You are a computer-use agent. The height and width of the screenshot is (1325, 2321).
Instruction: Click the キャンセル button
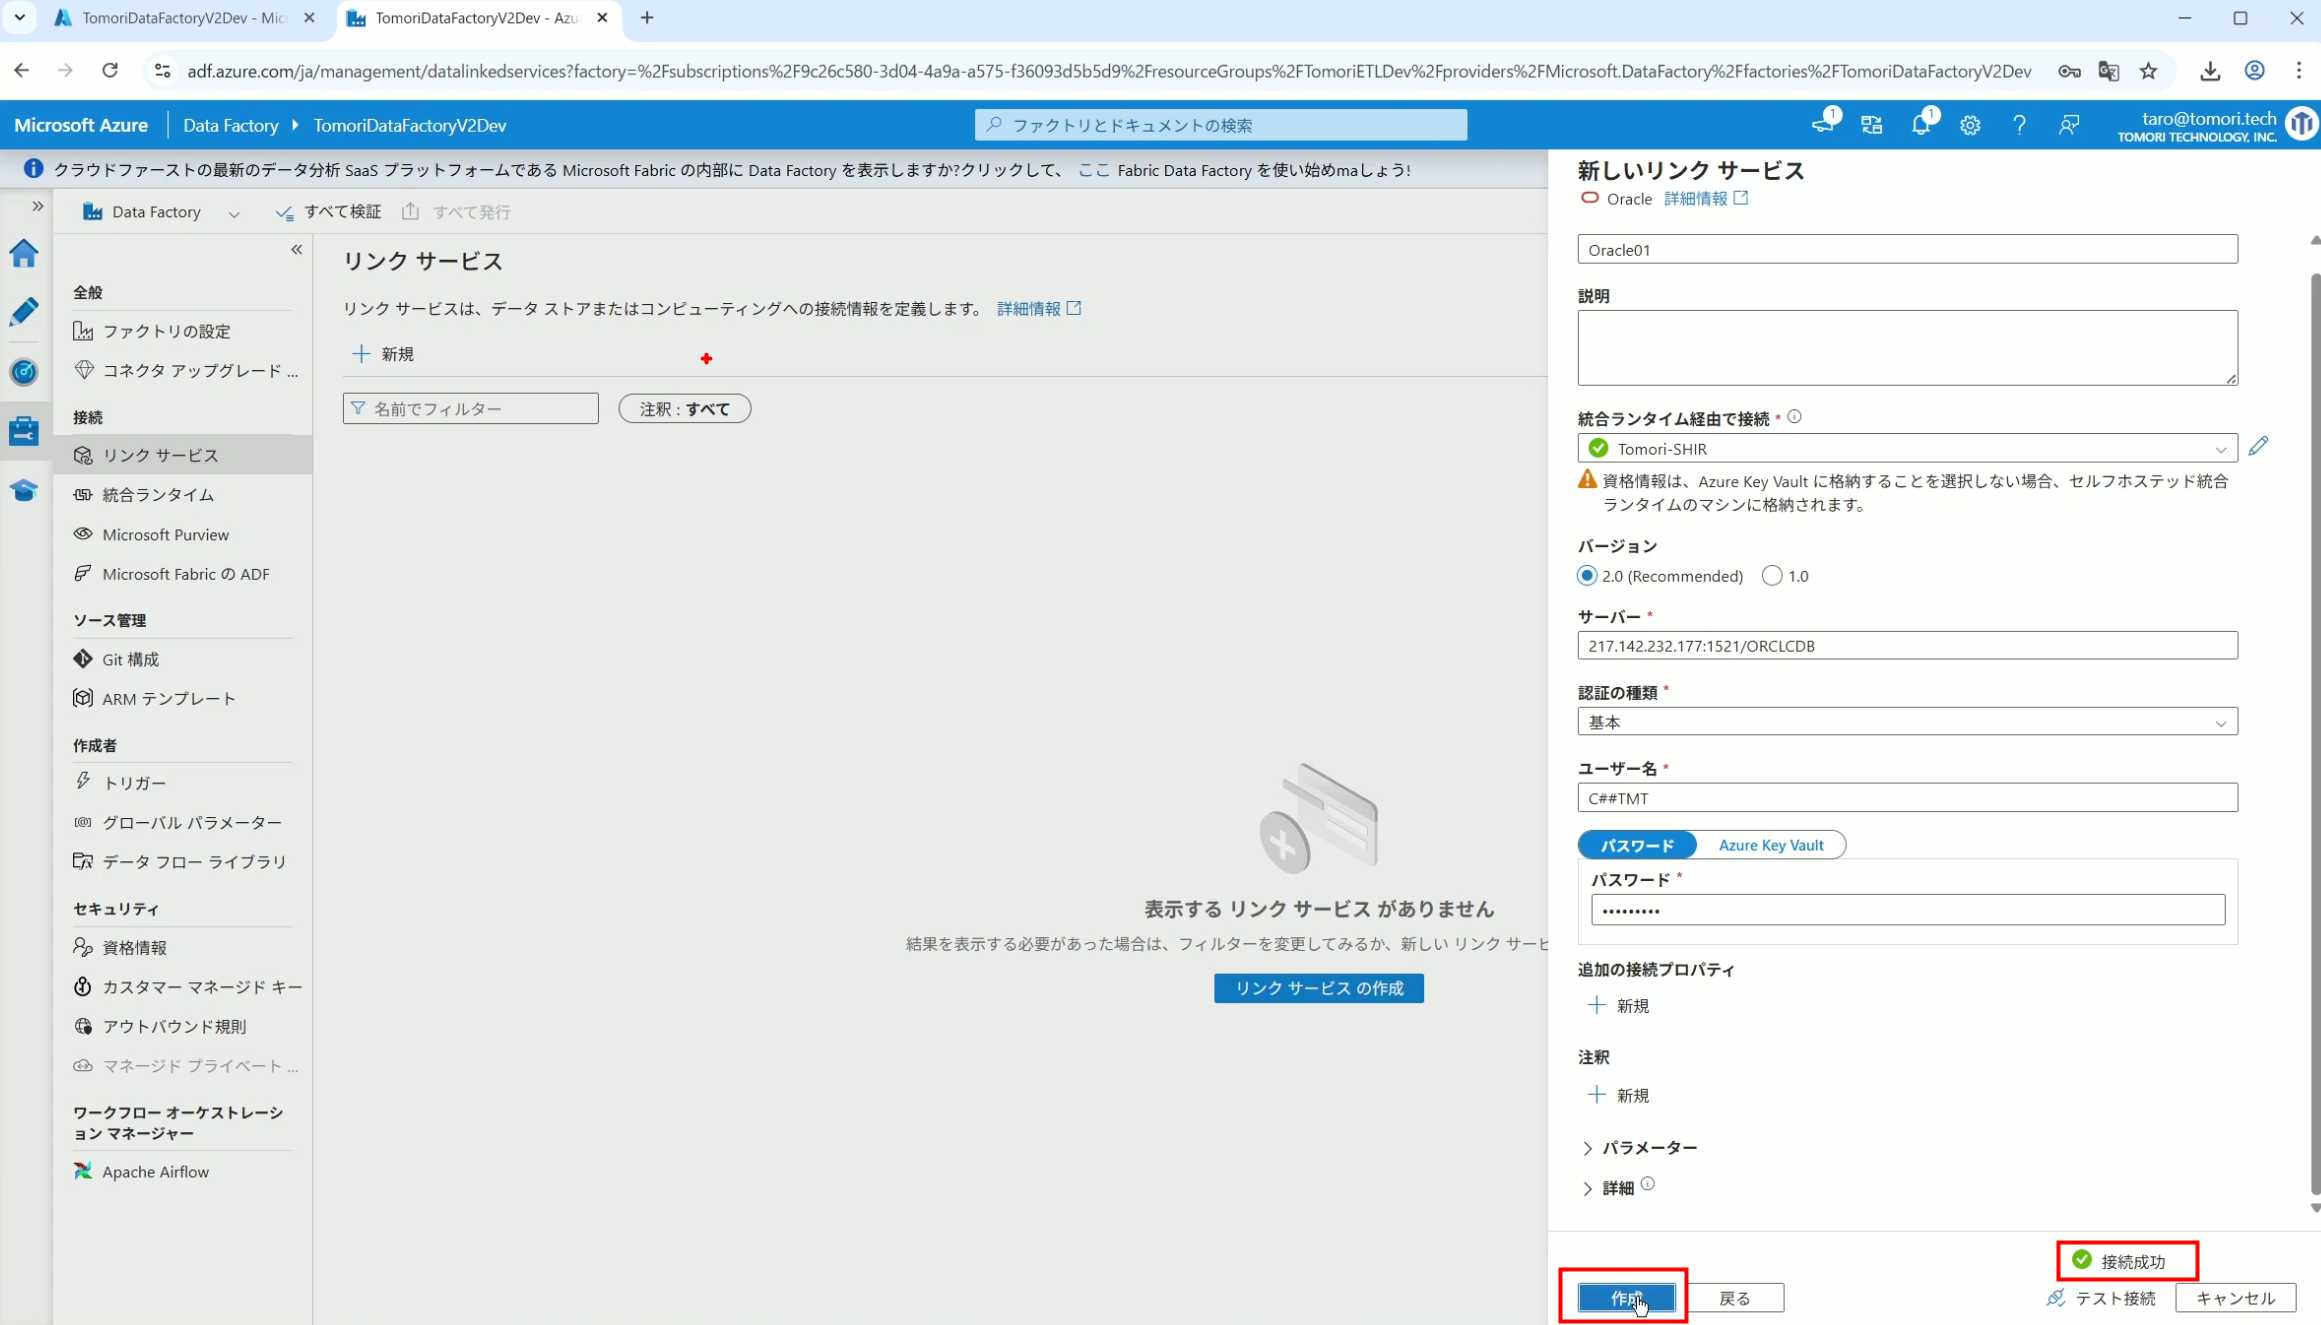2235,1298
